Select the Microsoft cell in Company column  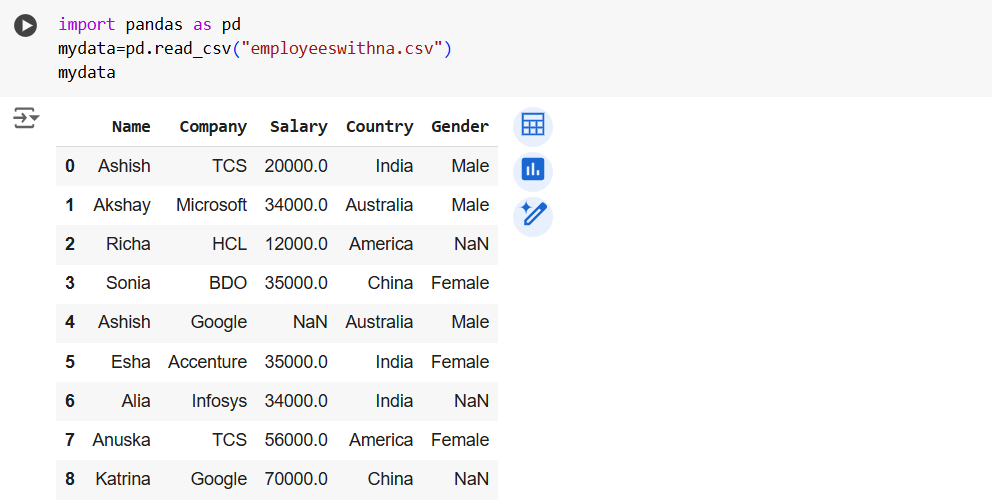pyautogui.click(x=211, y=205)
